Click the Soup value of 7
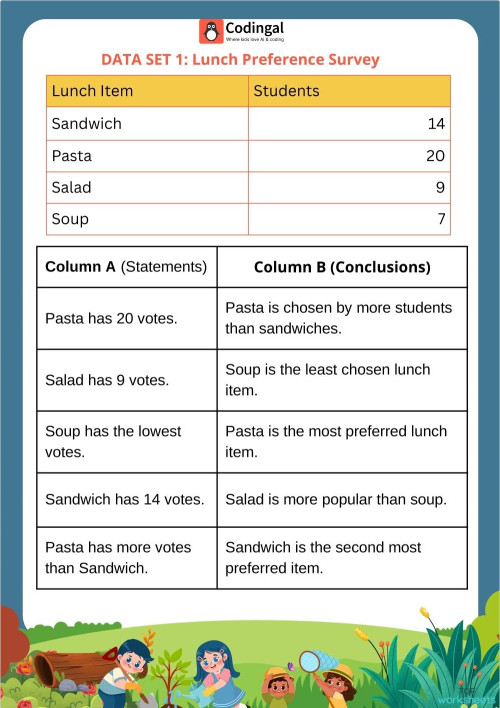The width and height of the screenshot is (500, 708). 441,219
